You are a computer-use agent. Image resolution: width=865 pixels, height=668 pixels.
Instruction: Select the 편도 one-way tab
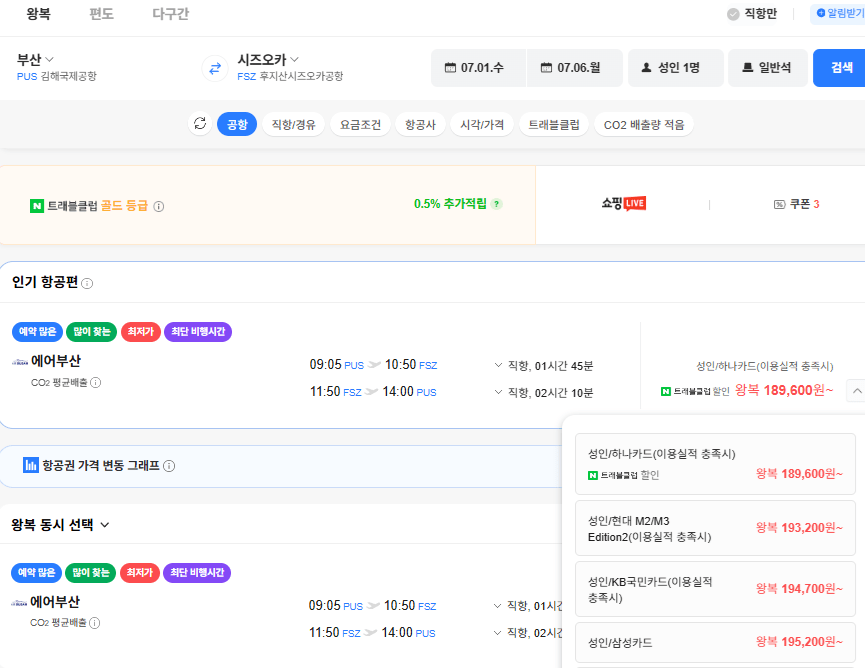[102, 14]
